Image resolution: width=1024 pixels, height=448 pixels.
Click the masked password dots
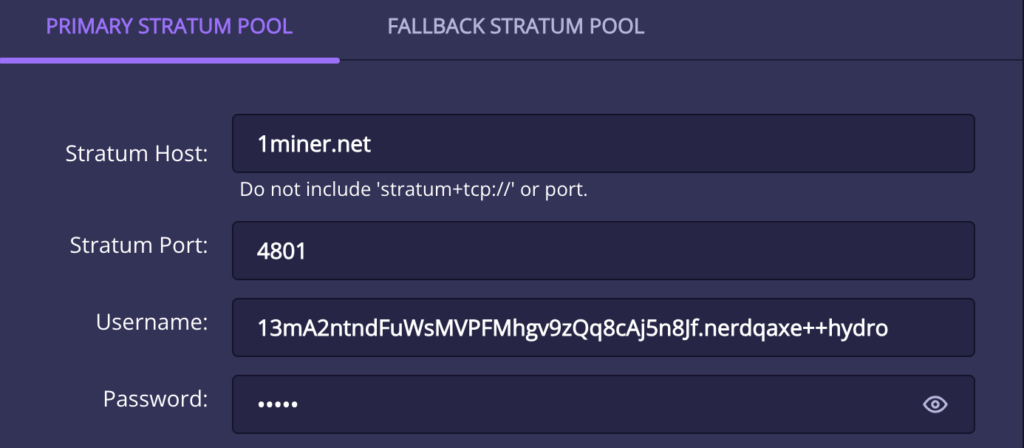[278, 405]
